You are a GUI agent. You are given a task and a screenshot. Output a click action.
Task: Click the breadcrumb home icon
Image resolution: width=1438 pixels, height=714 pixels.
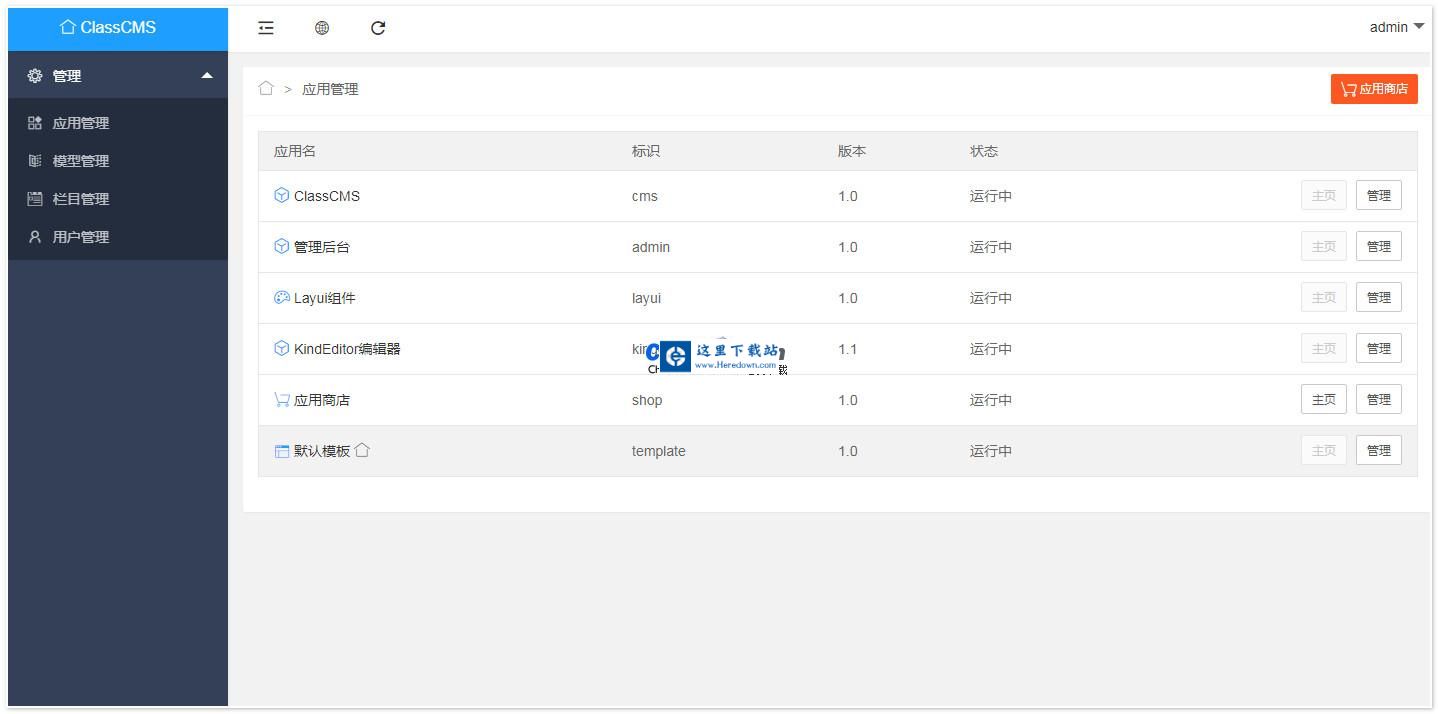266,88
